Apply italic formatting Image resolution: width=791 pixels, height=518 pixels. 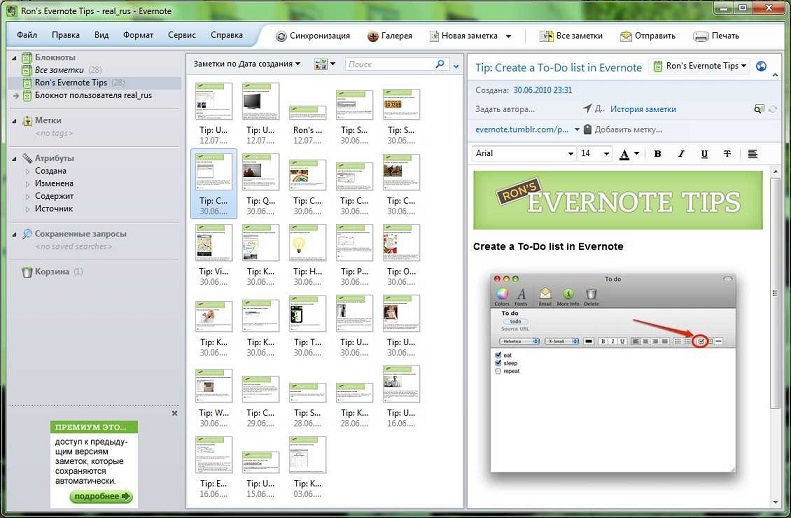coord(681,154)
